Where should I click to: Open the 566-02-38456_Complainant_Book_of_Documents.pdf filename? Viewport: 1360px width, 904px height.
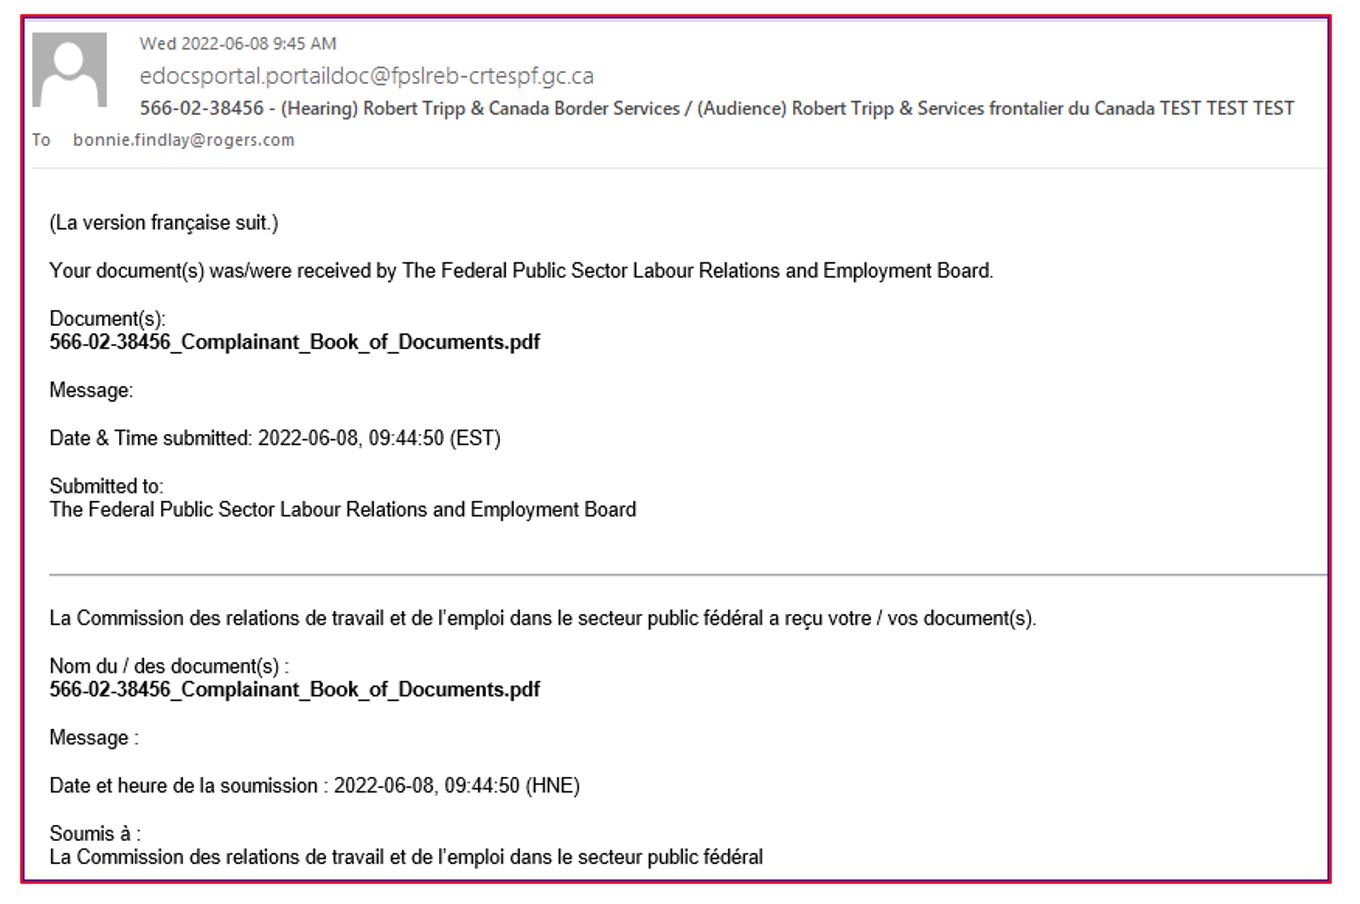click(294, 341)
